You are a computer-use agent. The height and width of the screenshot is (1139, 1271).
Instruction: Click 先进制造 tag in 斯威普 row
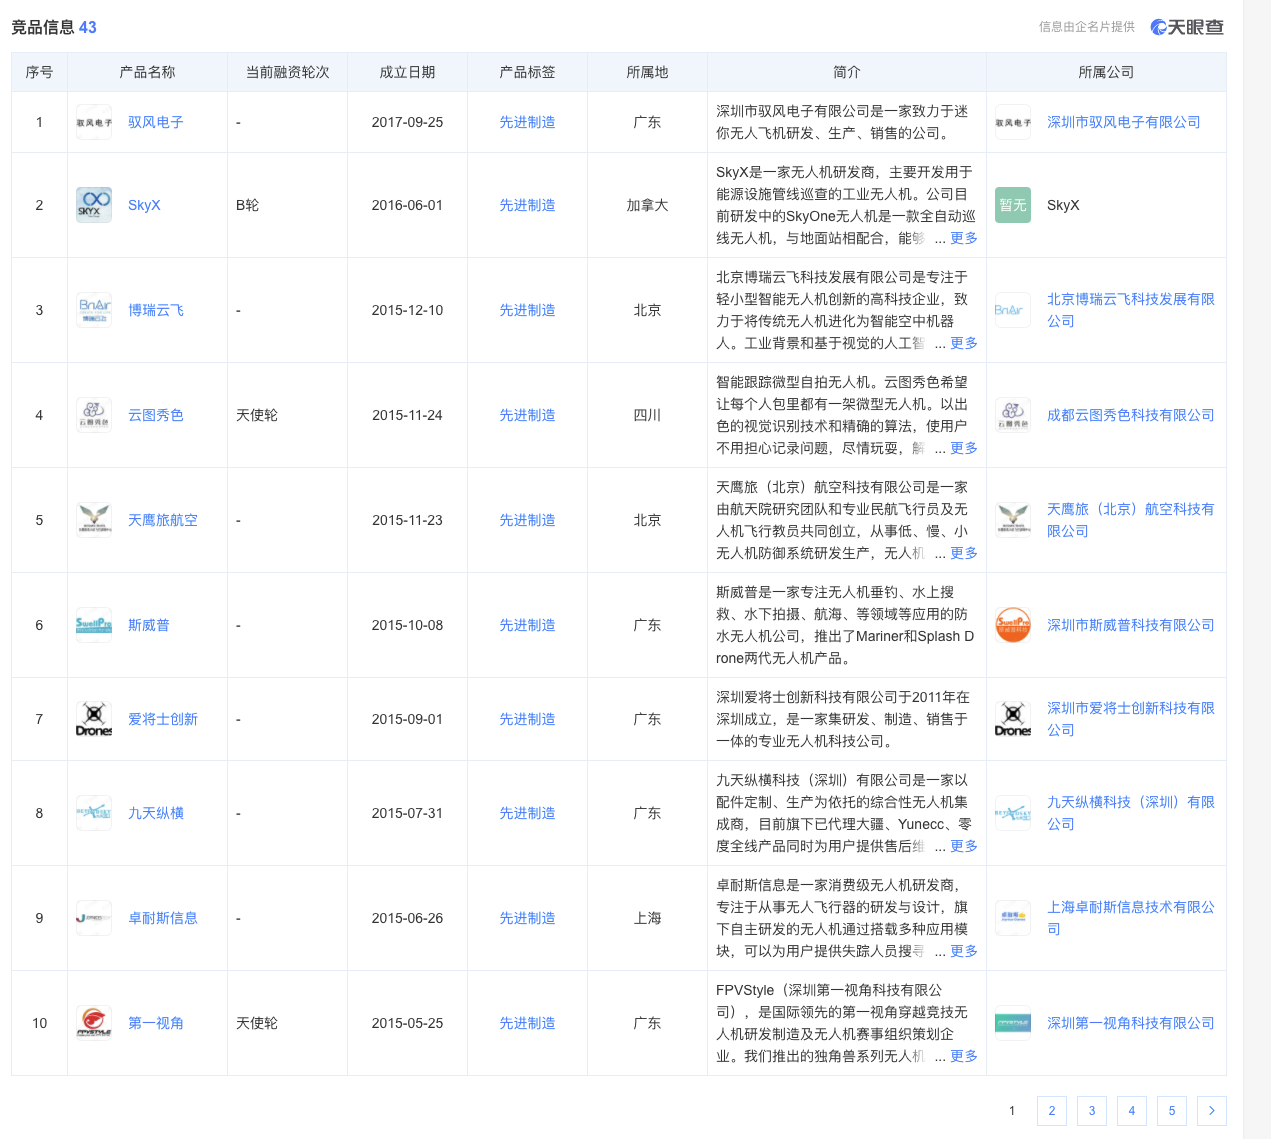click(527, 625)
